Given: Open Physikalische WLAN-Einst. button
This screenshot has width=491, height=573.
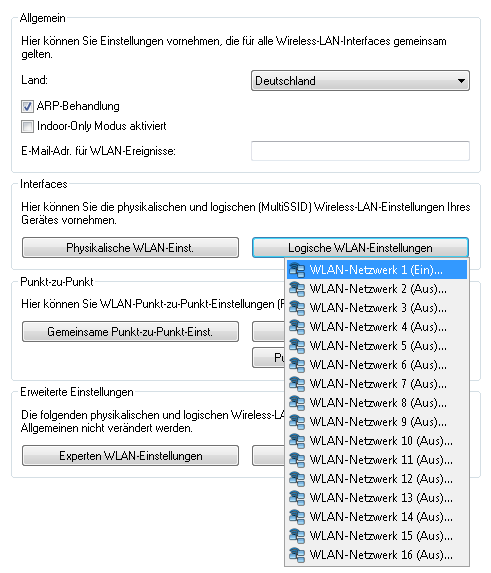Looking at the screenshot, I should click(130, 248).
